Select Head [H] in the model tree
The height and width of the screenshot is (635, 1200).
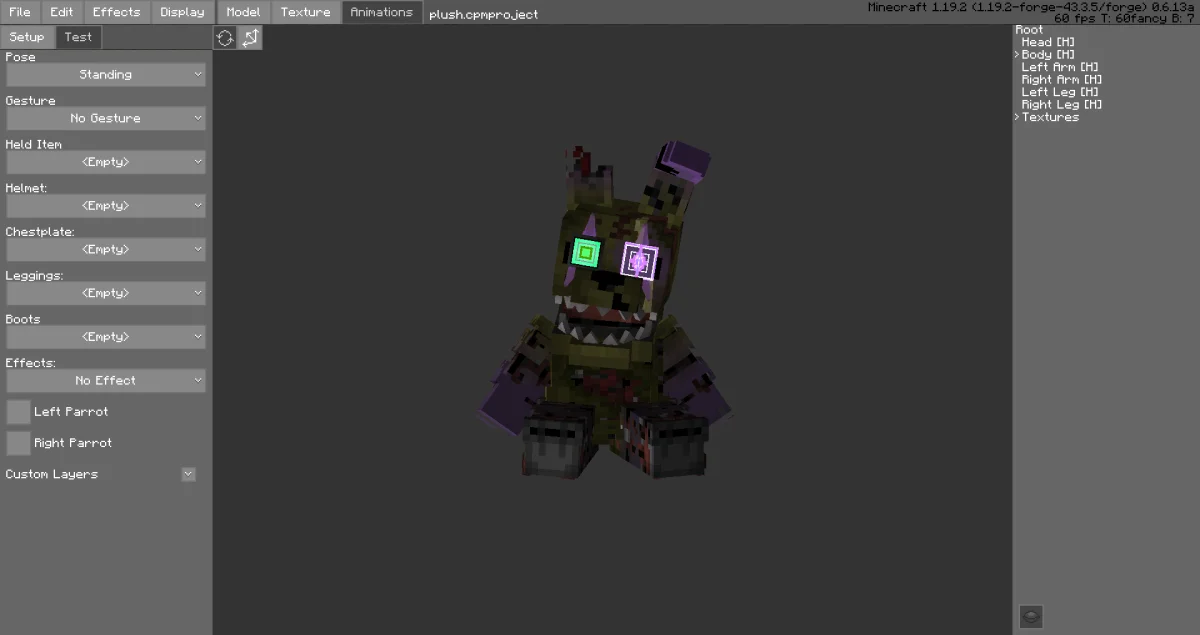click(x=1048, y=42)
